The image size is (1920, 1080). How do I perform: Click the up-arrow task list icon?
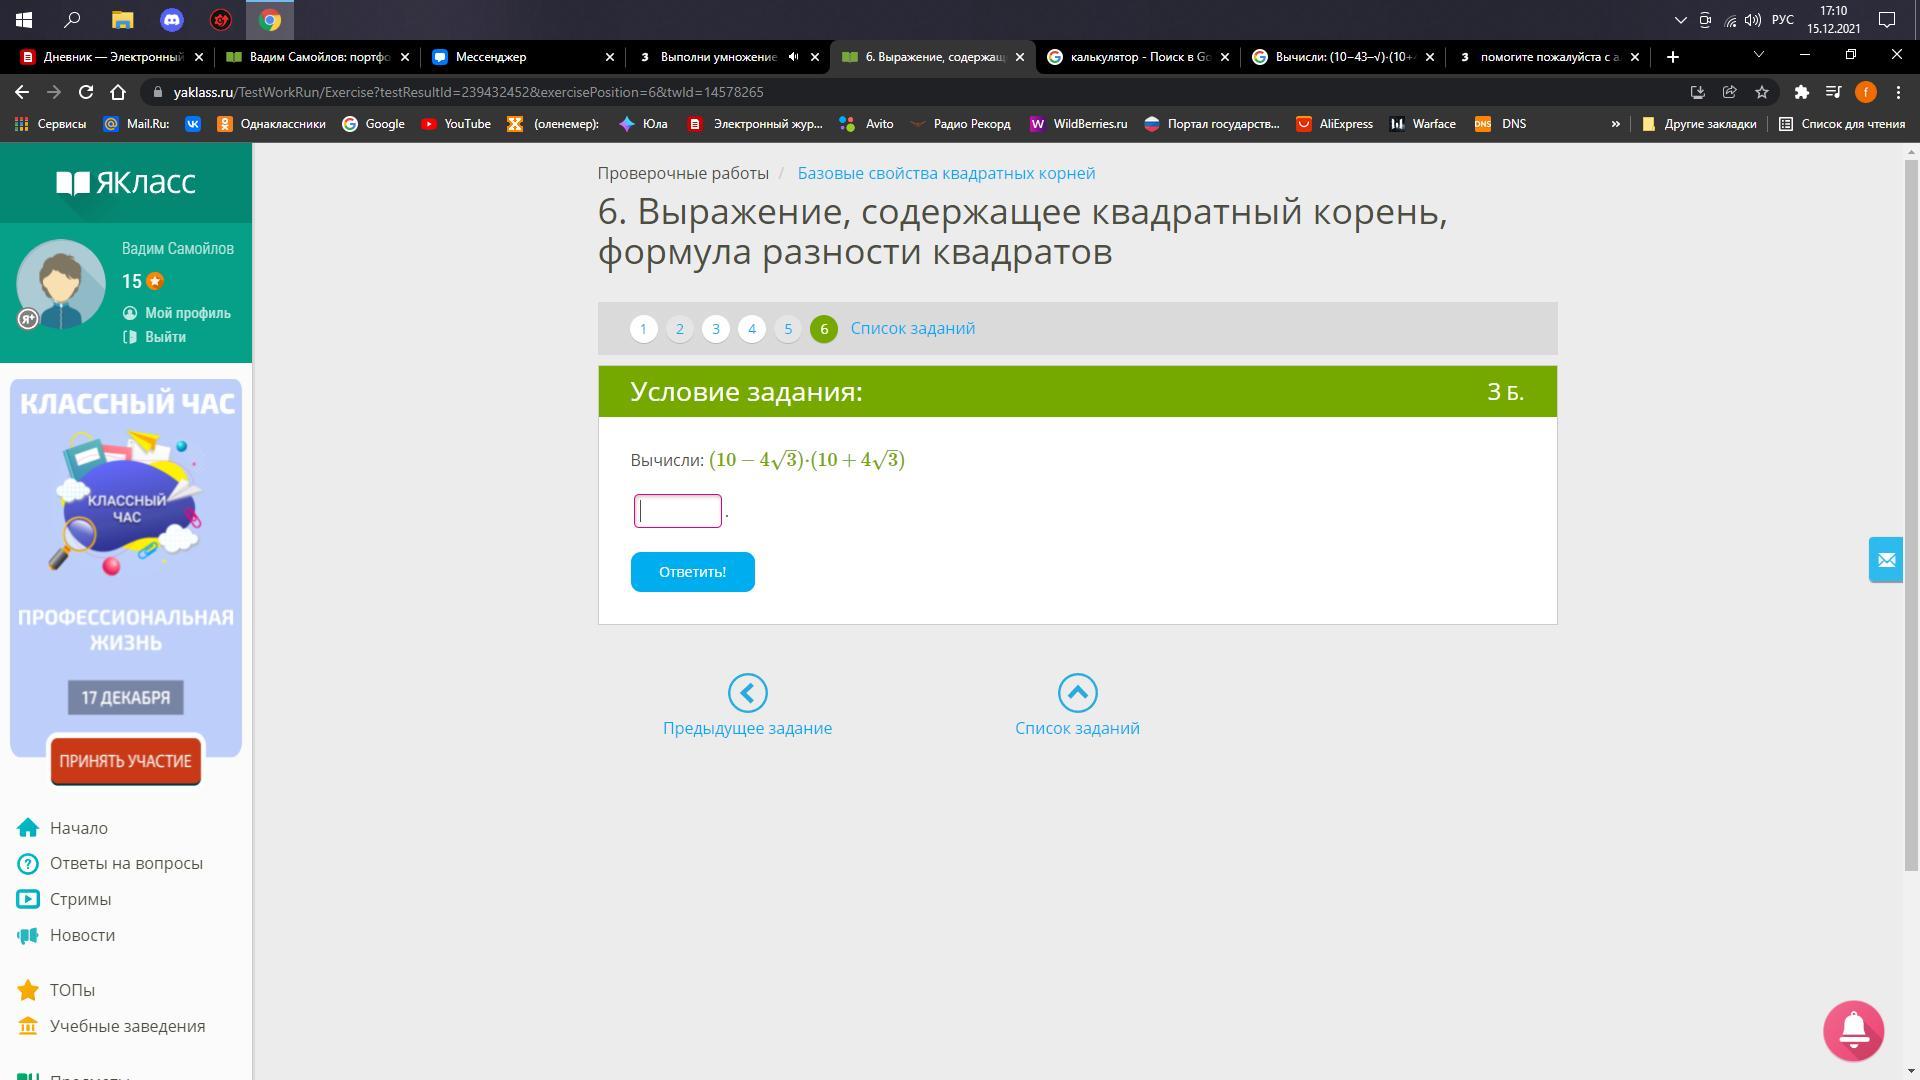[1077, 693]
